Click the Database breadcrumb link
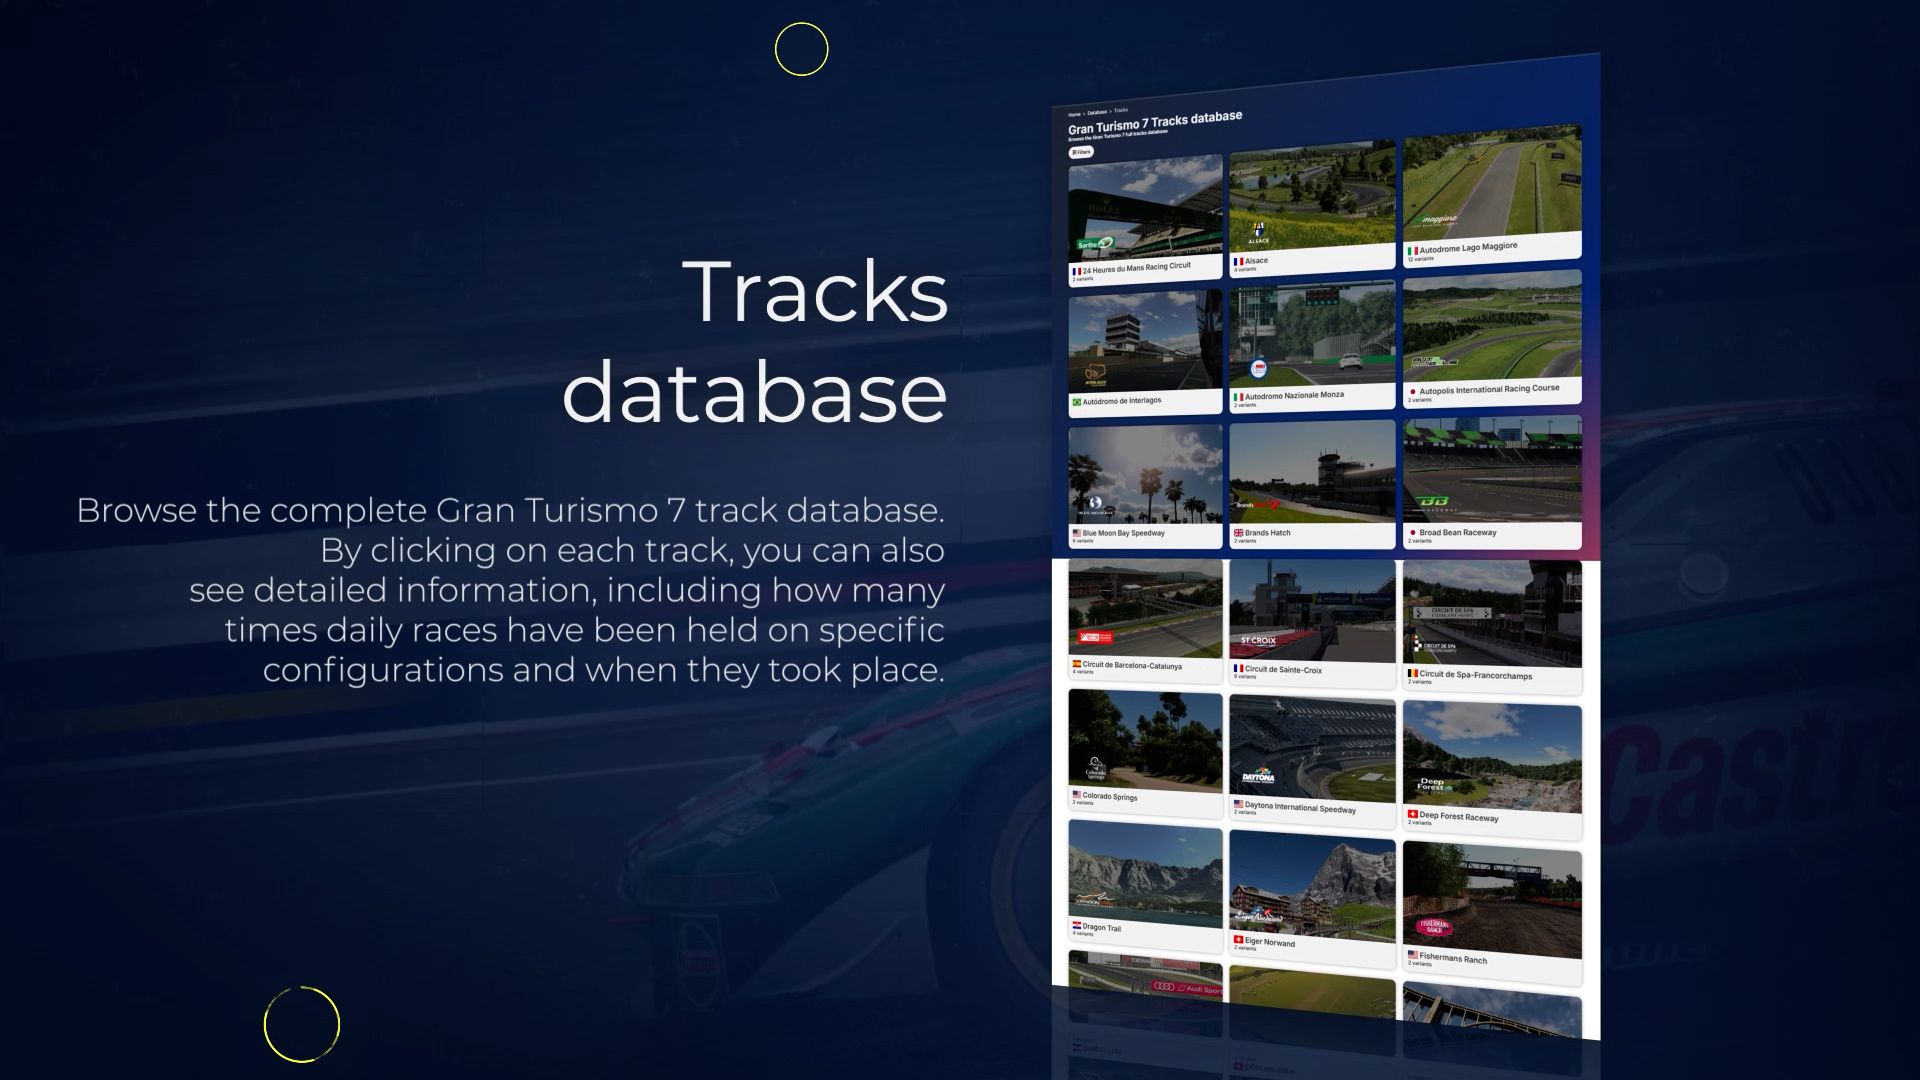This screenshot has width=1920, height=1080. pyautogui.click(x=1097, y=112)
